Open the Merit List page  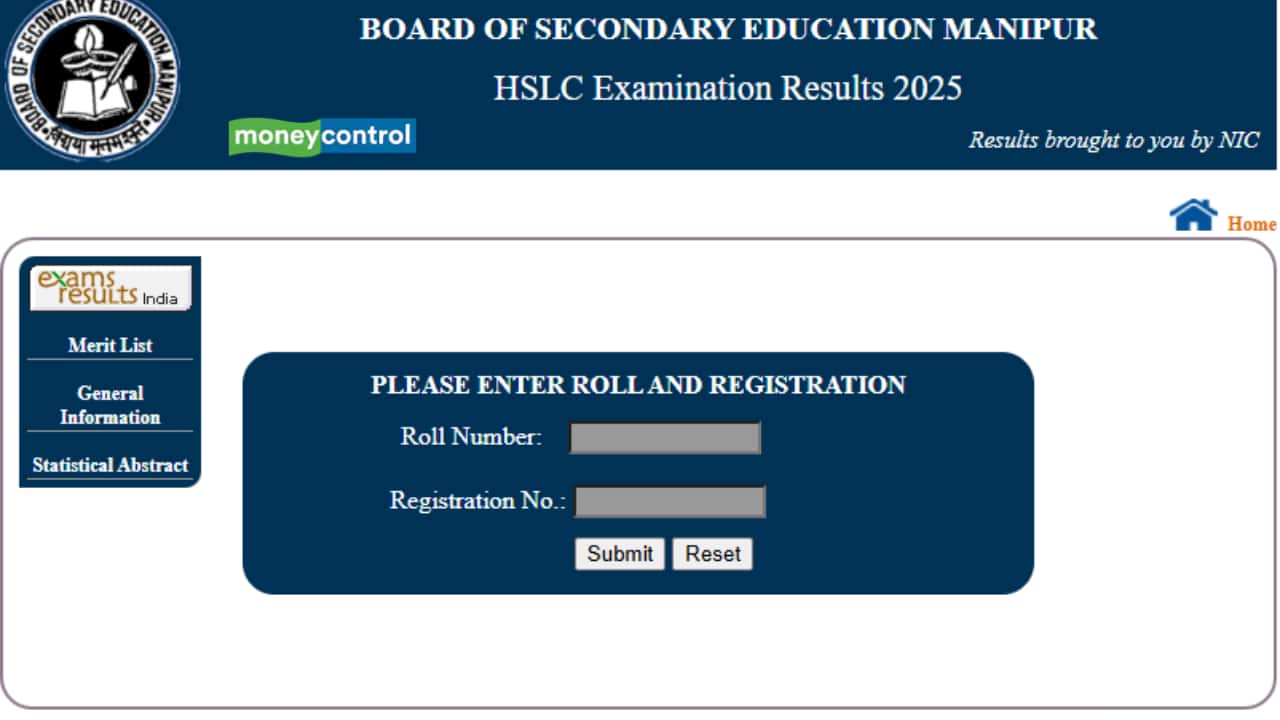[x=110, y=345]
